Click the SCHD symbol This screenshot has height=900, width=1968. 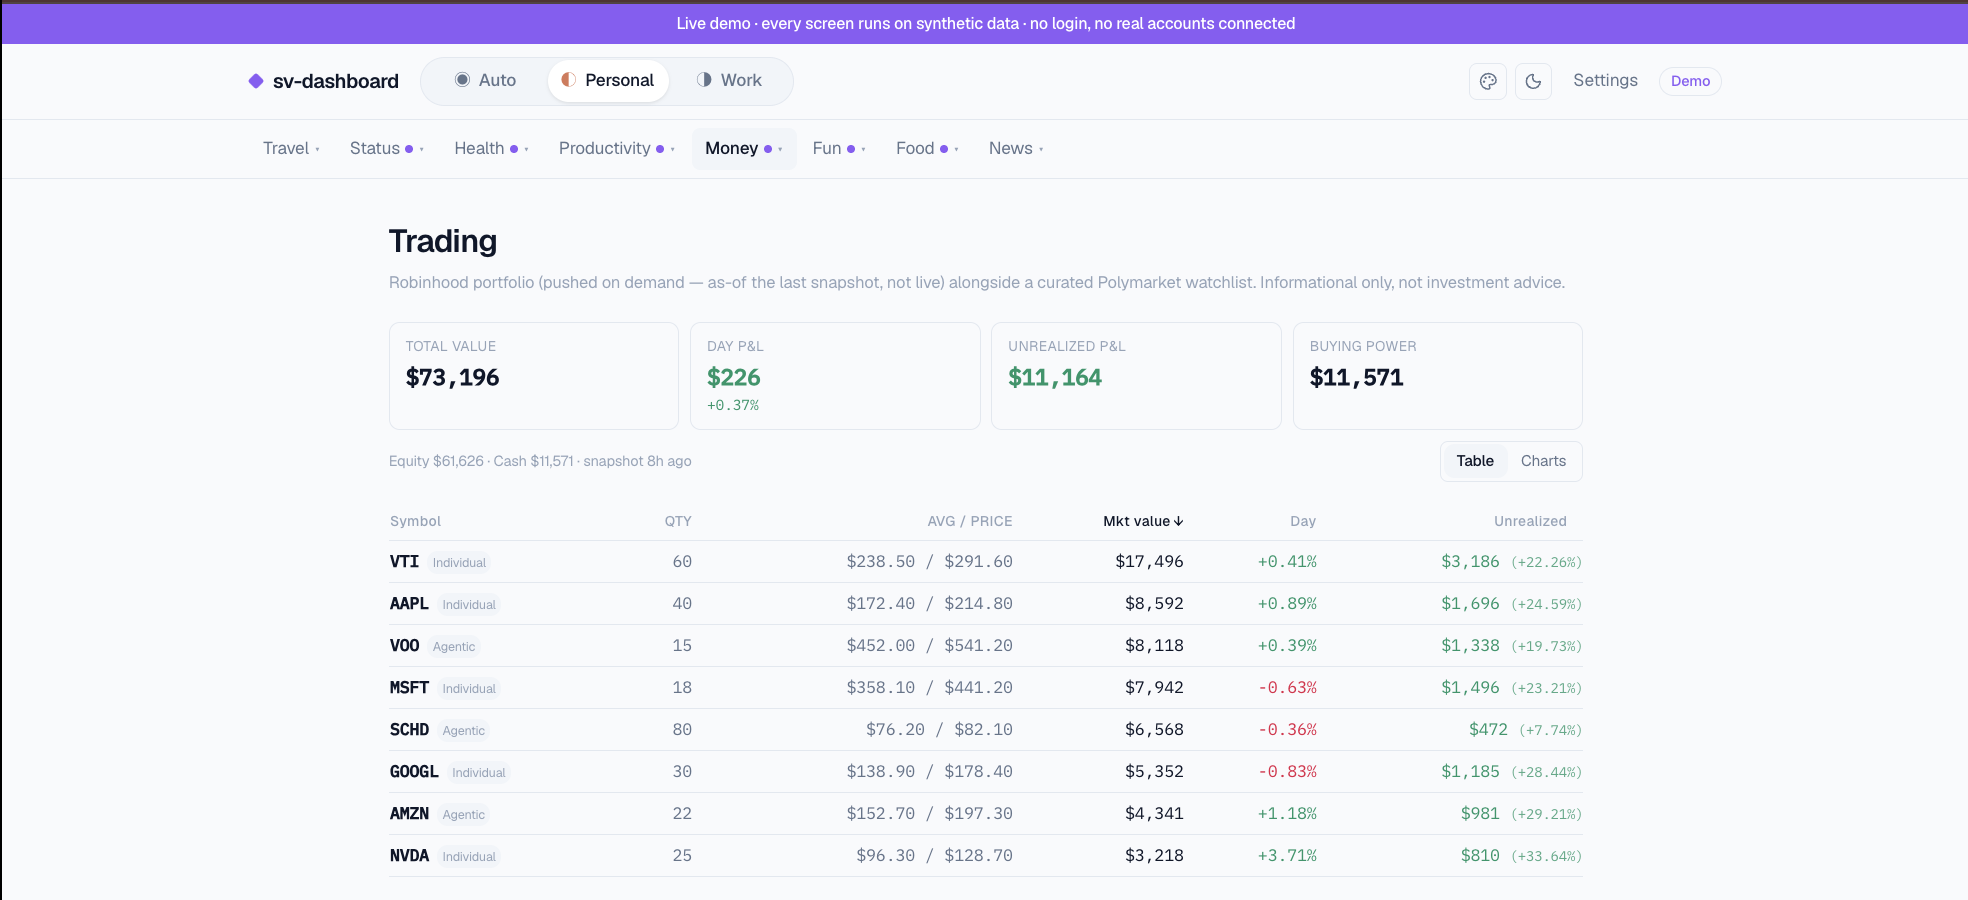click(x=409, y=729)
